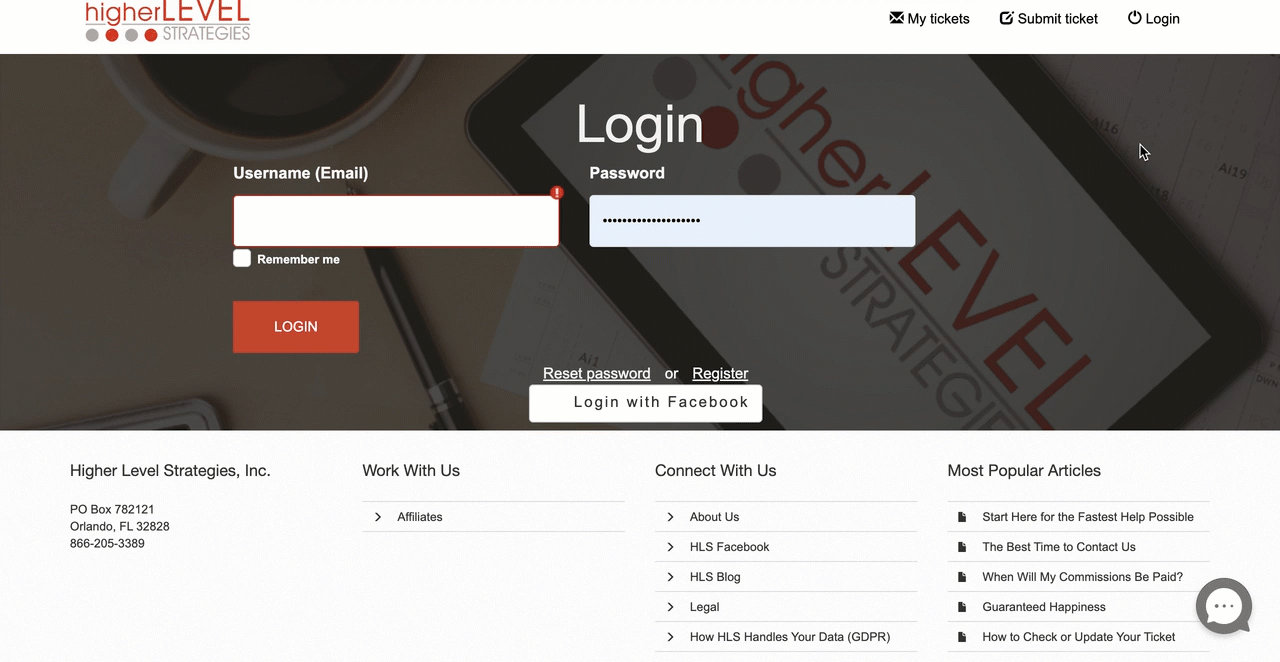Screen dimensions: 1280x662
Task: Click the red error icon on Username field
Action: click(x=557, y=192)
